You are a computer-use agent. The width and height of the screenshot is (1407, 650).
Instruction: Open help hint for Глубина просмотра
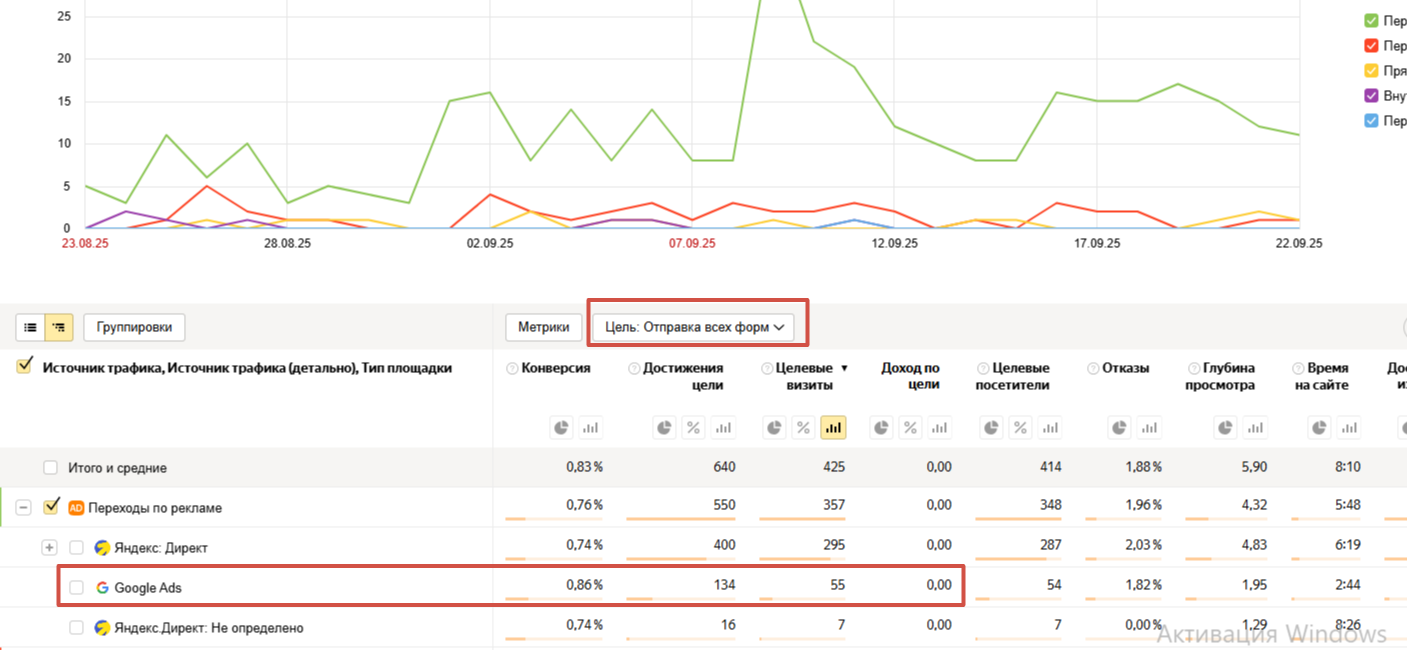[x=1193, y=368]
